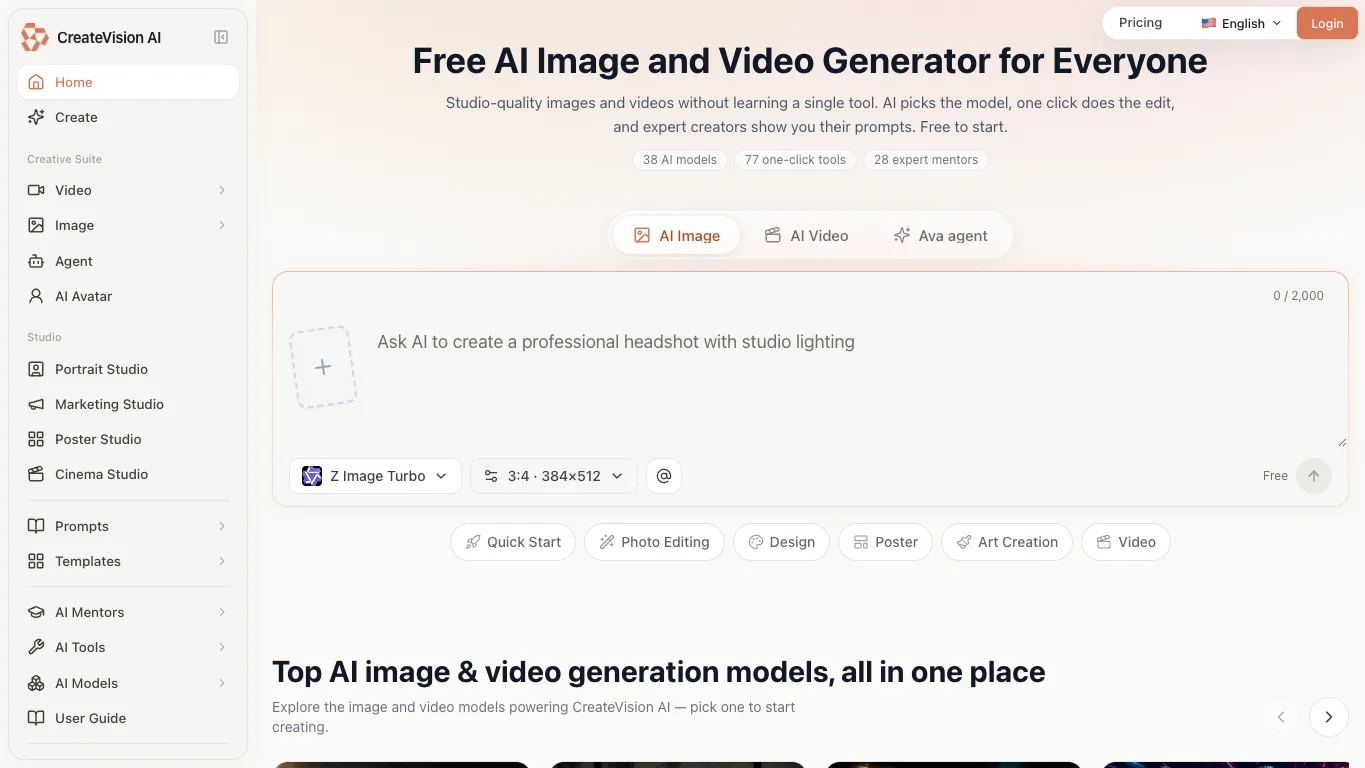Click the aspect ratio sliders icon

tap(491, 476)
